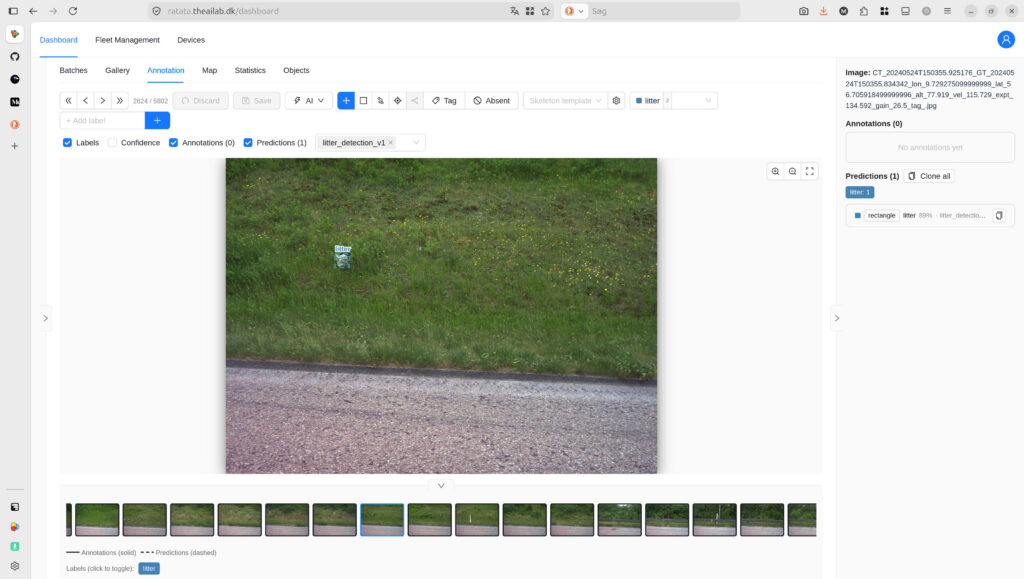Toggle fullscreen view of the image
Viewport: 1024px width, 579px height.
809,171
